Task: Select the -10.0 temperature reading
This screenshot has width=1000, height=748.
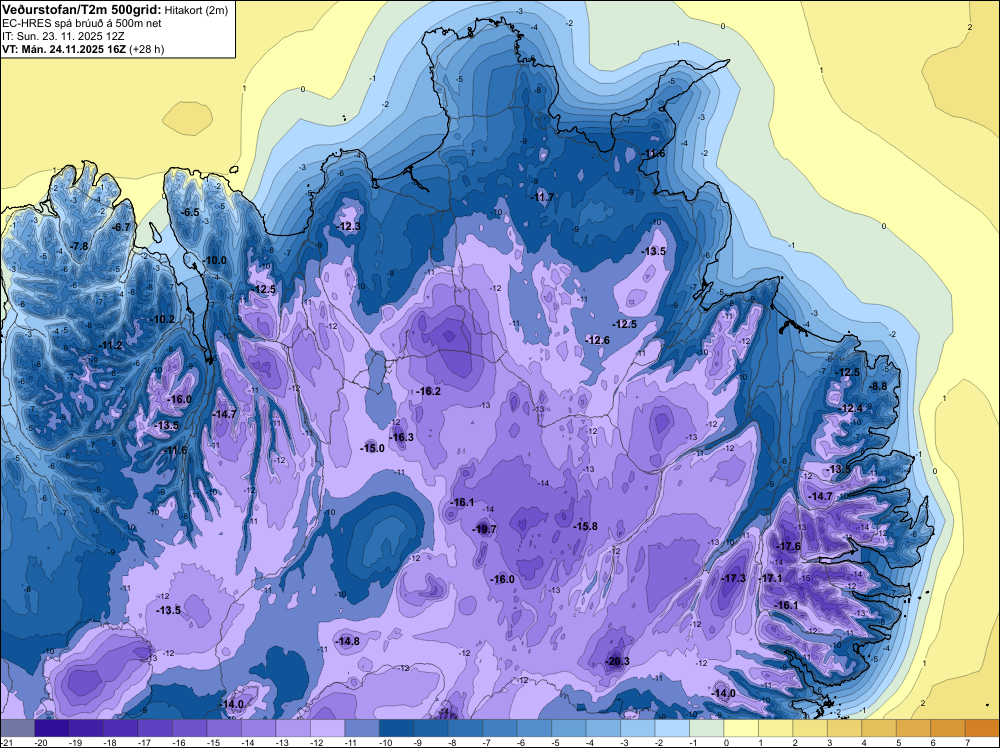Action: pyautogui.click(x=215, y=260)
